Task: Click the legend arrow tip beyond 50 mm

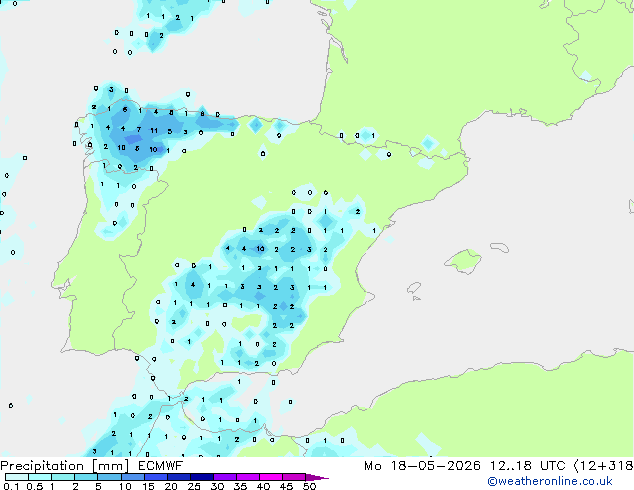Action: coord(317,477)
